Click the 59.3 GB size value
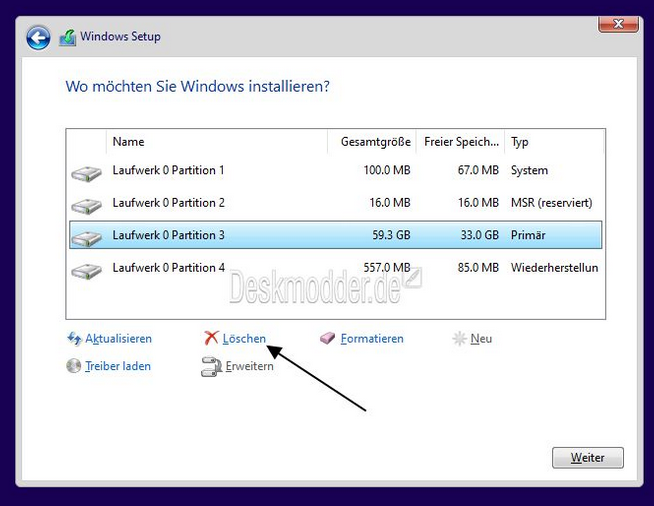The height and width of the screenshot is (506, 654). [391, 235]
